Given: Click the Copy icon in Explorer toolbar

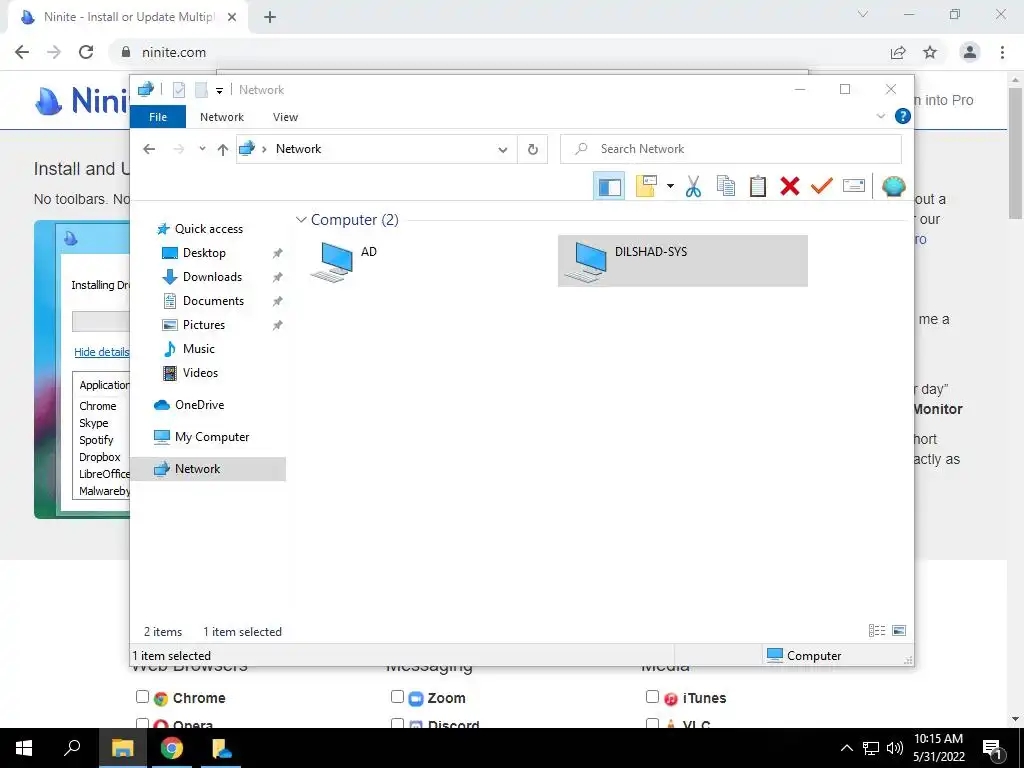Looking at the screenshot, I should (726, 186).
